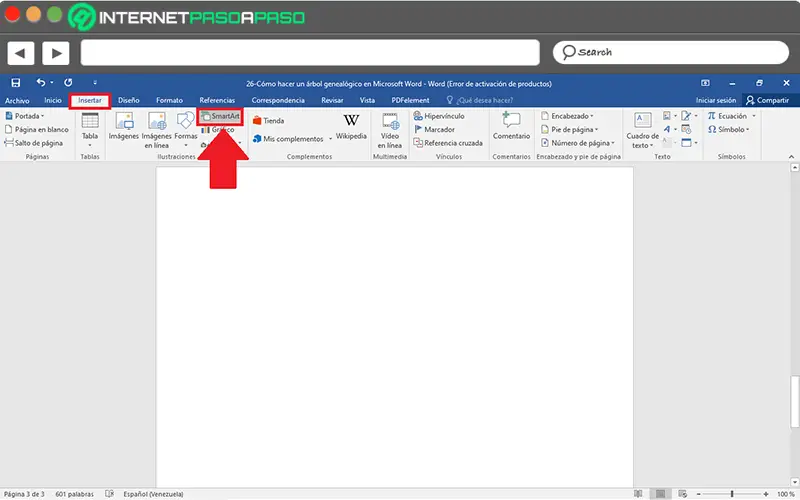Undo the last action
The height and width of the screenshot is (500, 800).
tap(40, 83)
